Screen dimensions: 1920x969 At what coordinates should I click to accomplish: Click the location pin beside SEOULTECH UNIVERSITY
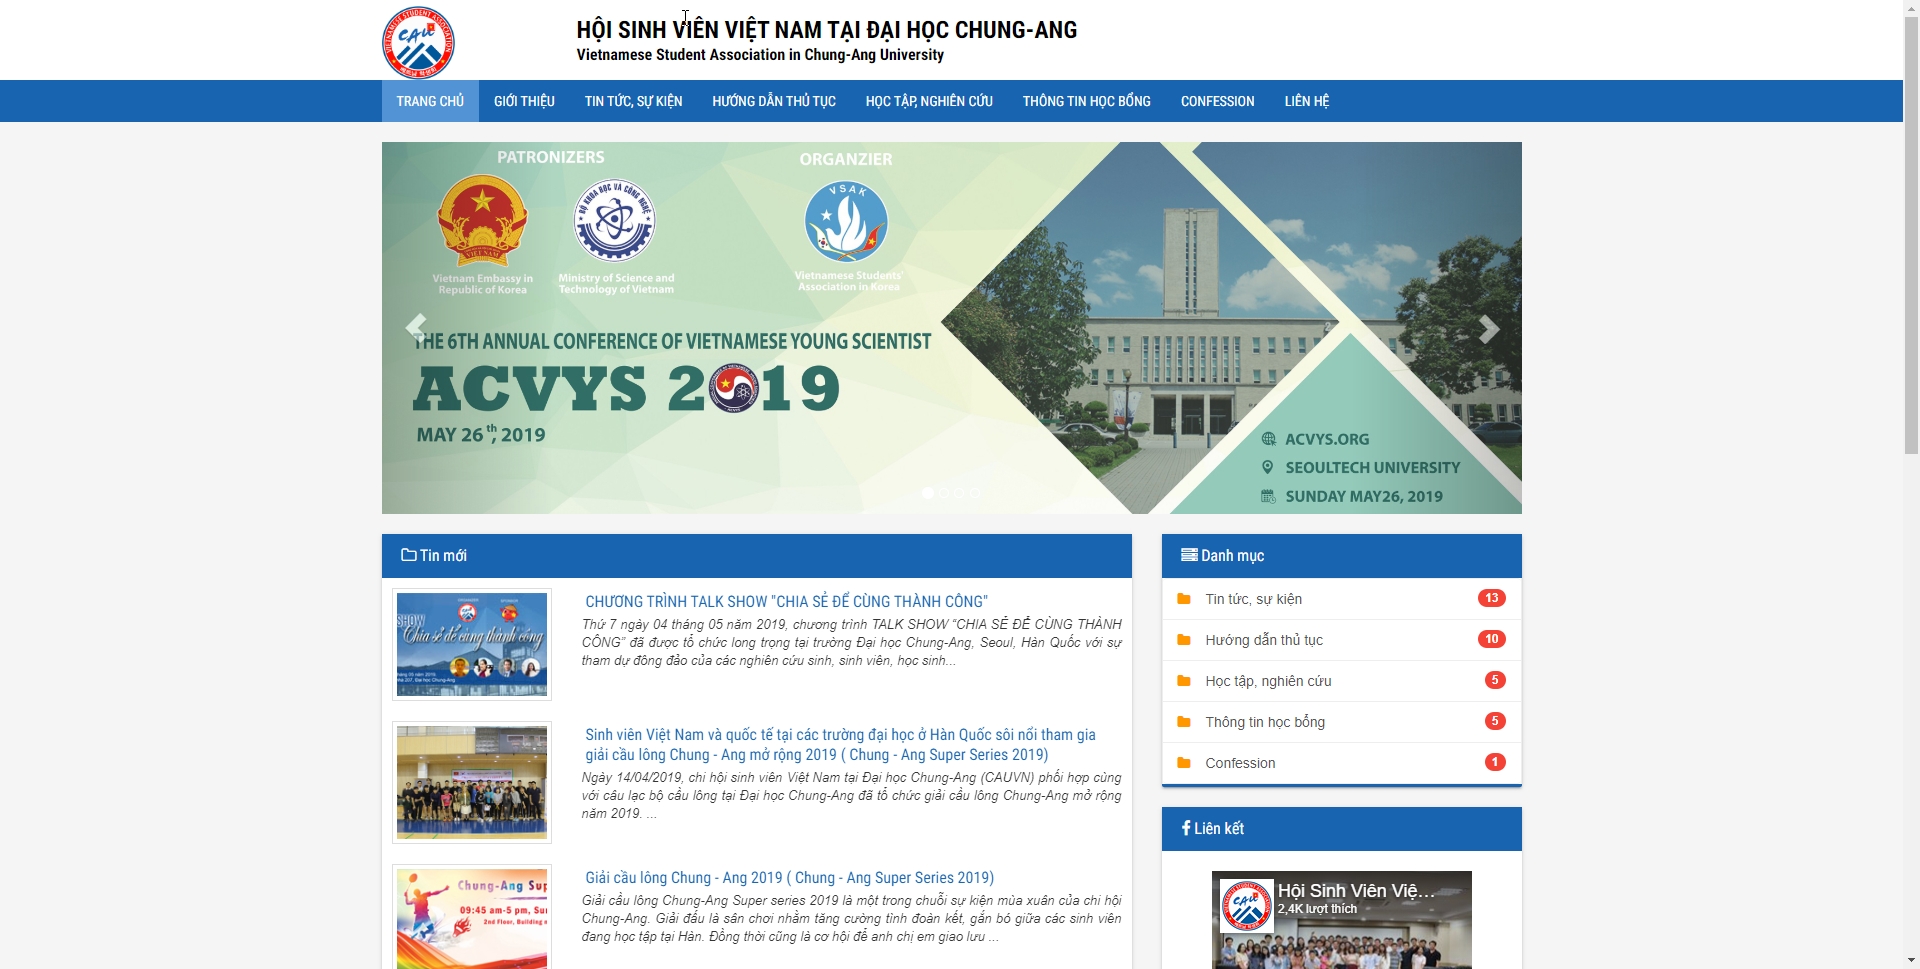pyautogui.click(x=1268, y=467)
